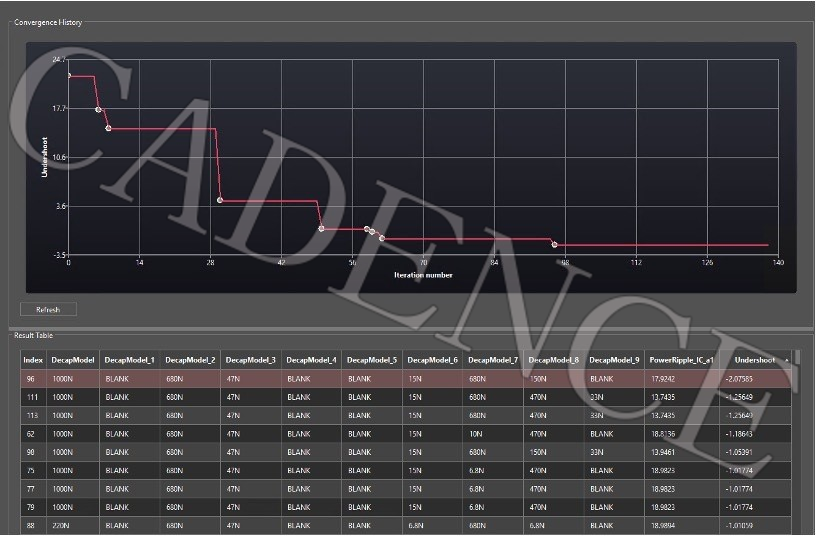Click the DecapModel_1 column header
Screen dimensions: 816x536
(130, 360)
